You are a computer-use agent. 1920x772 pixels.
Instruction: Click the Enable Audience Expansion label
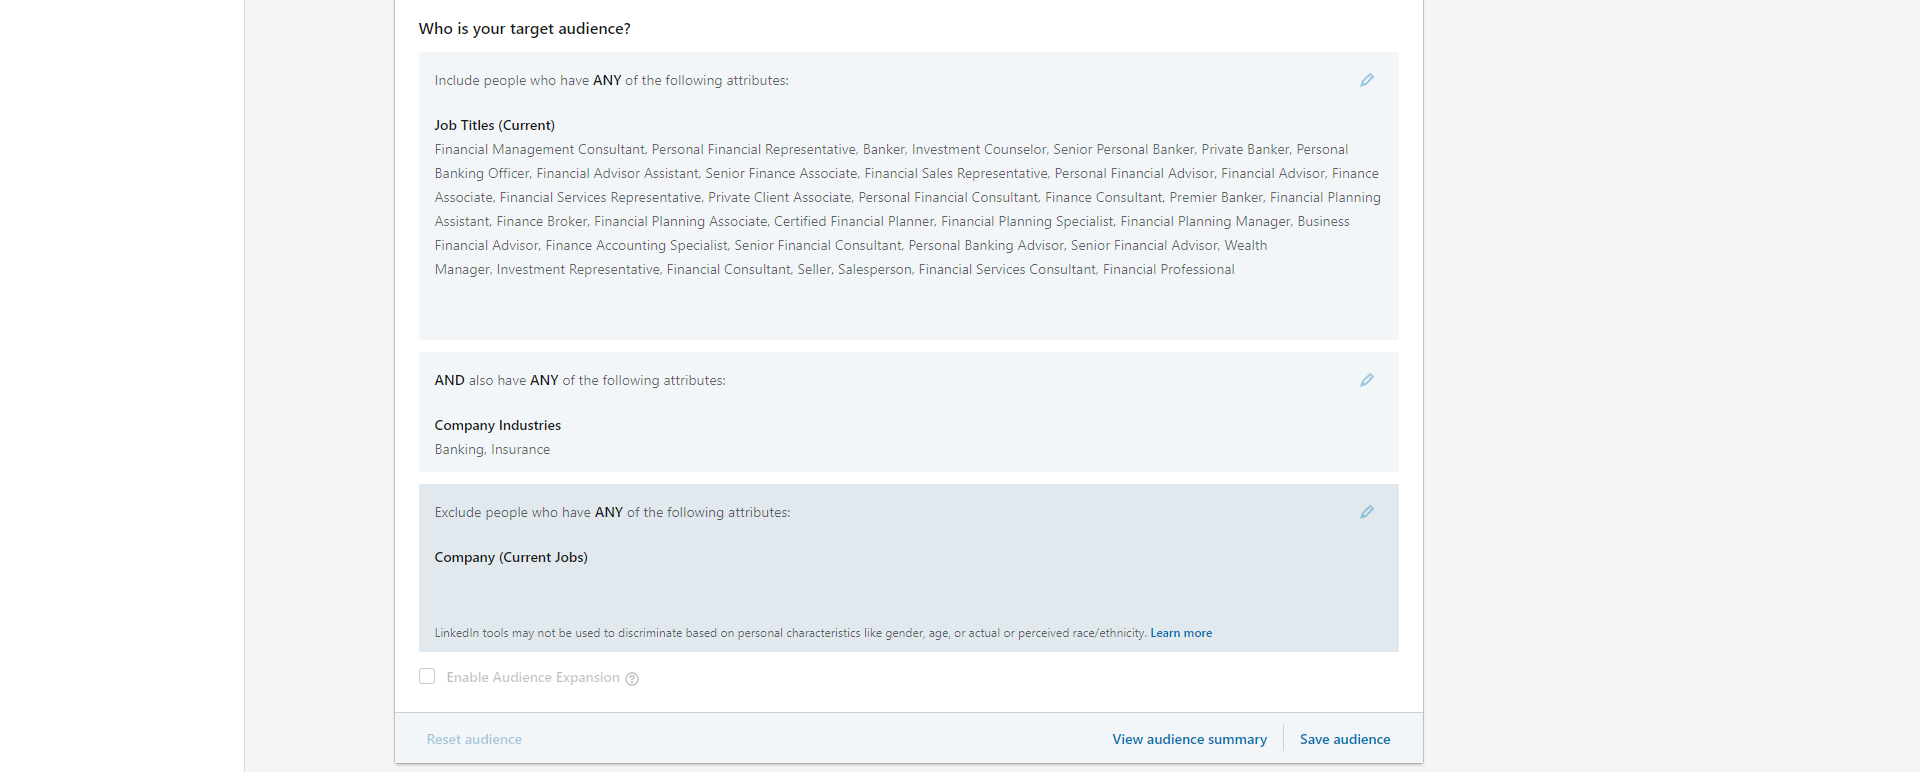(x=532, y=678)
